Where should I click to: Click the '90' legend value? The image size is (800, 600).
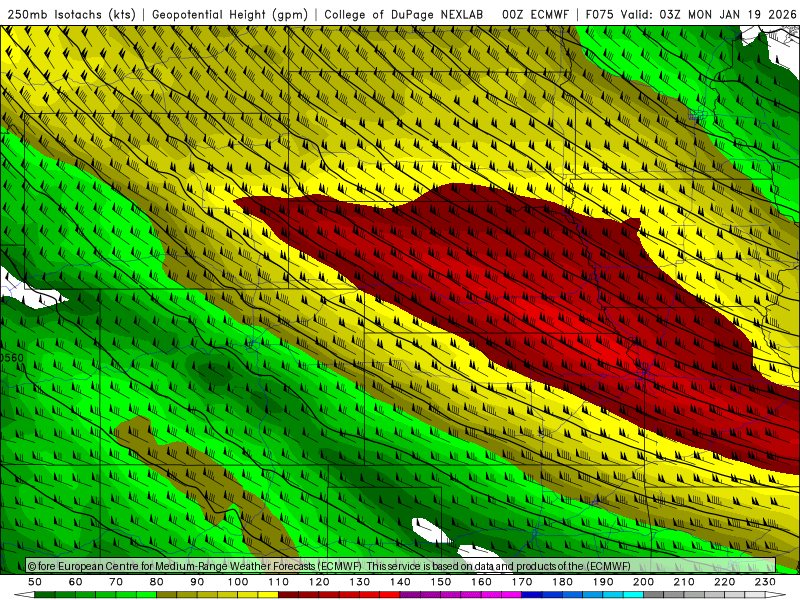pyautogui.click(x=197, y=582)
